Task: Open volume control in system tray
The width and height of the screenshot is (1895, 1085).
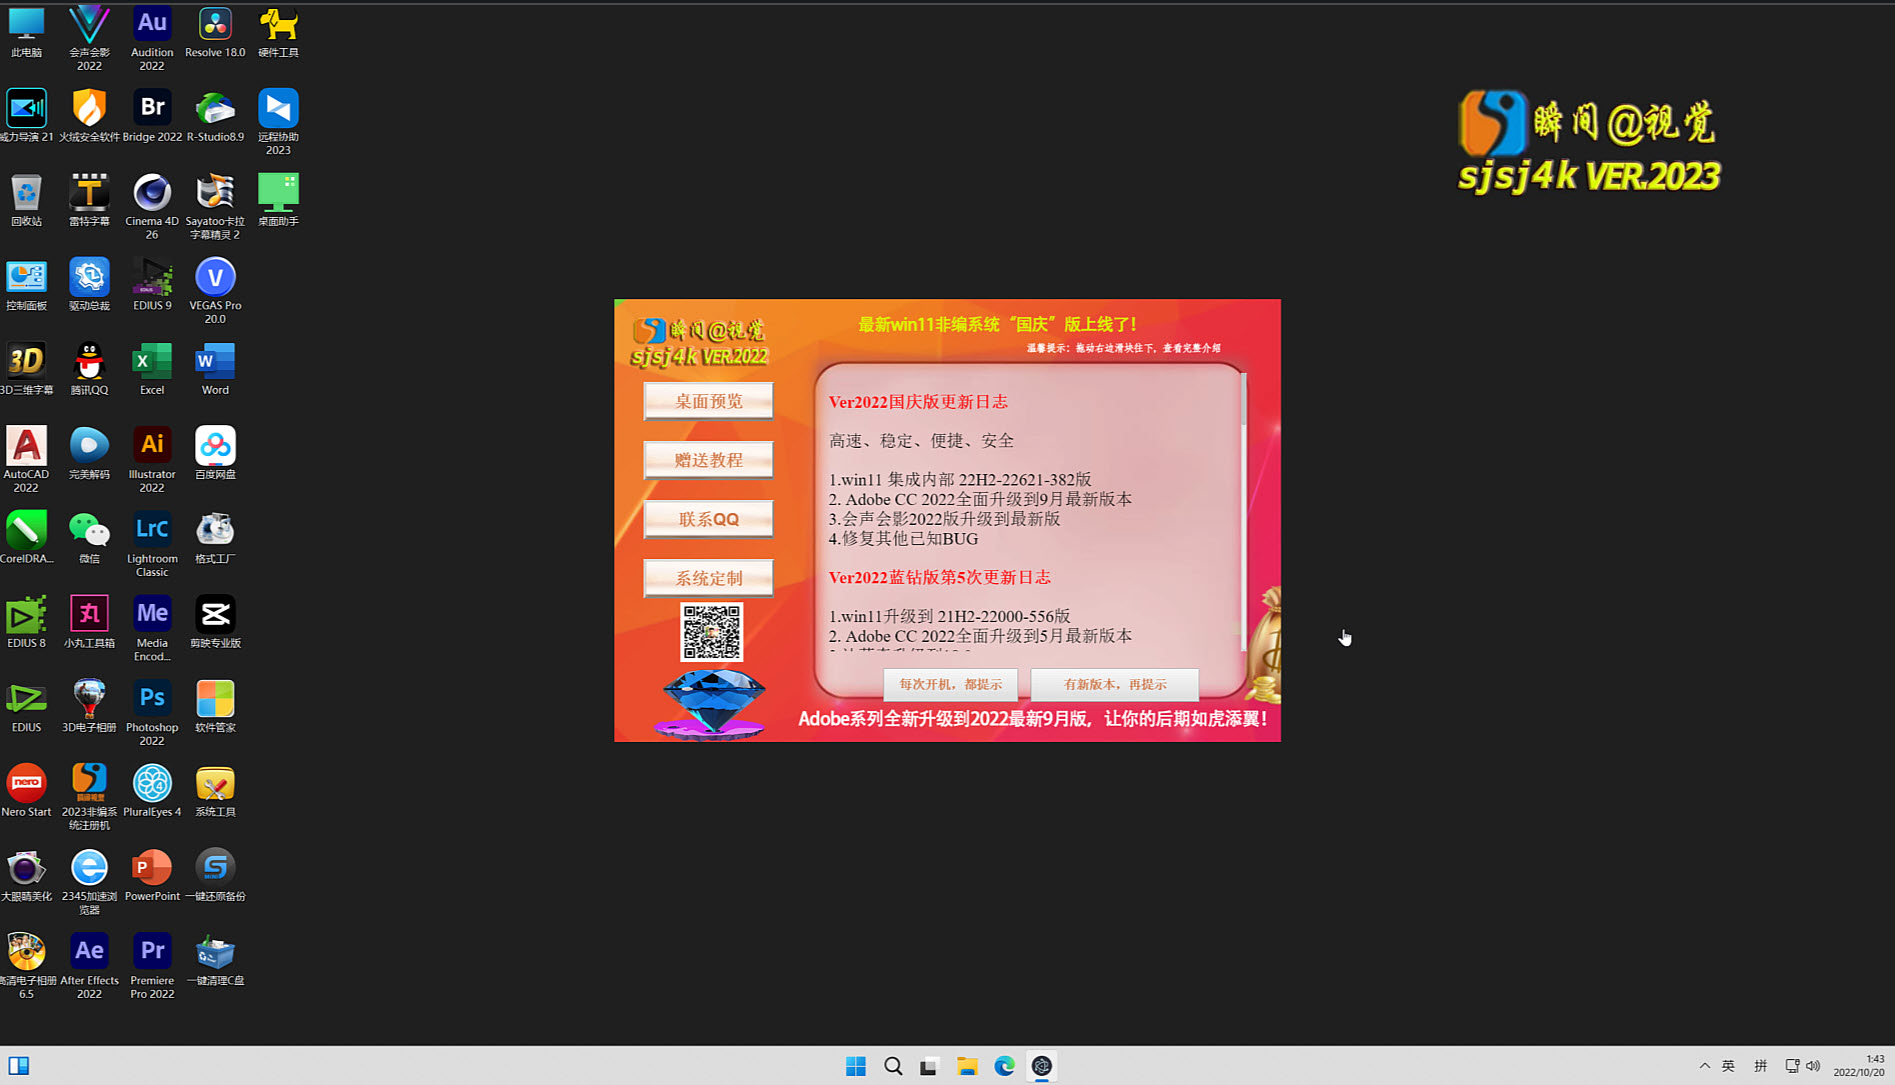Action: [1813, 1066]
